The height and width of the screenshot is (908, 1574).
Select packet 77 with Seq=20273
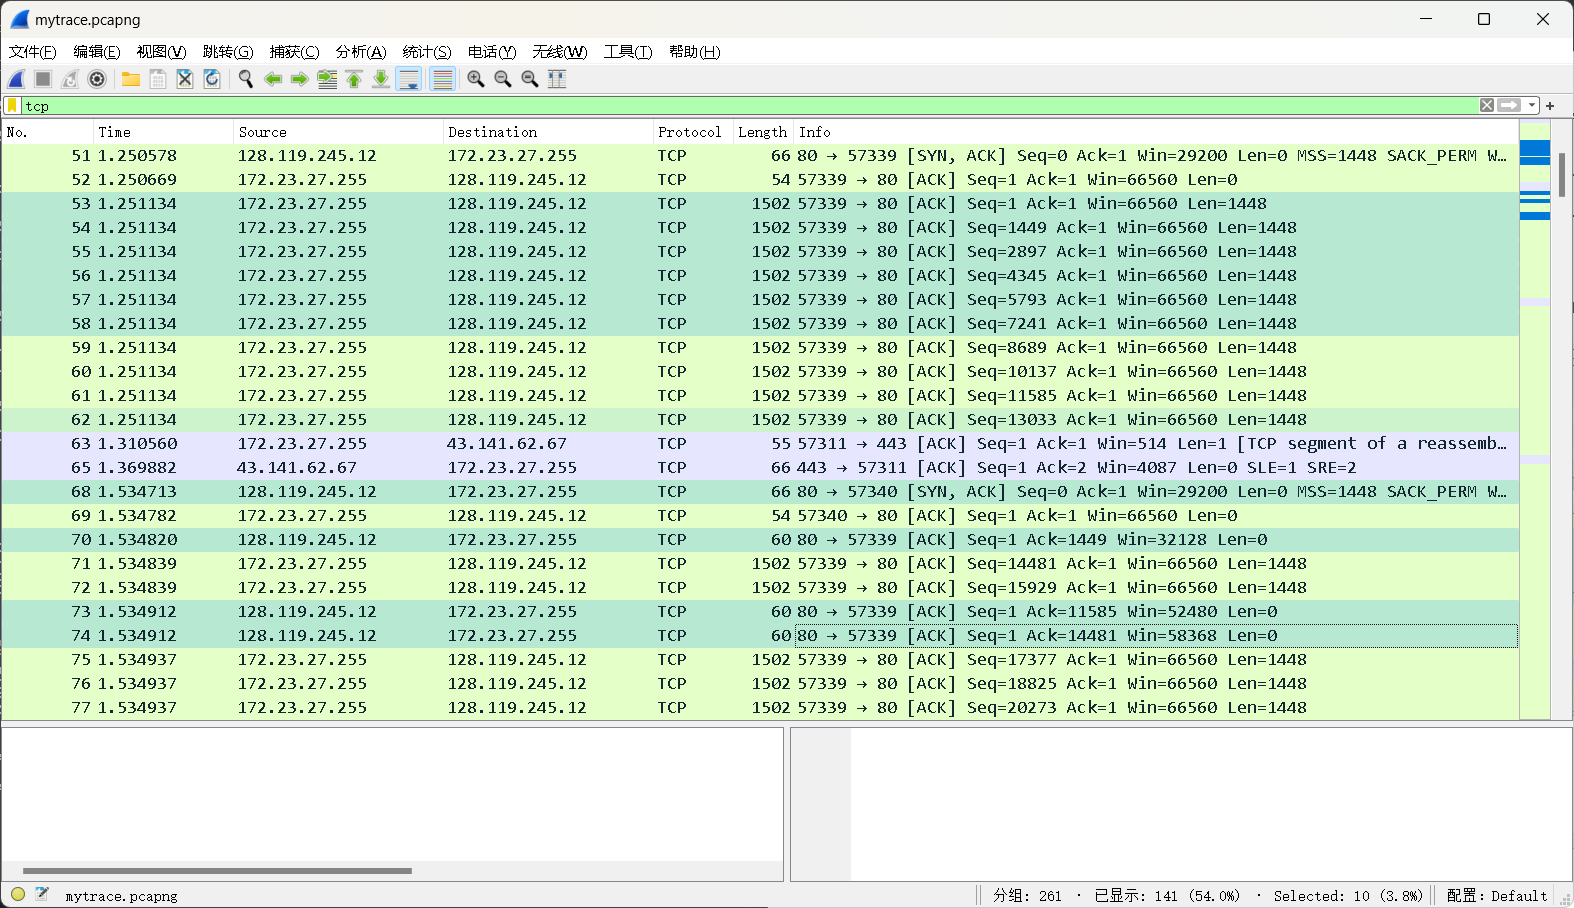(760, 708)
